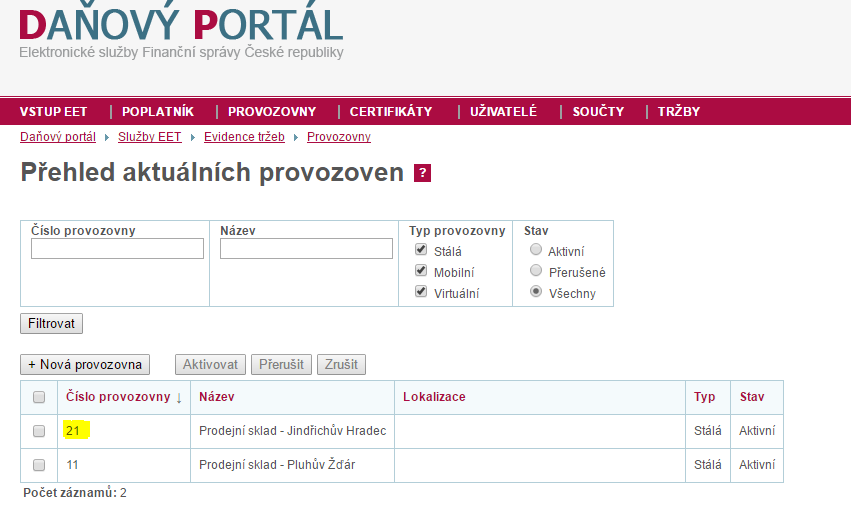Click the Počet záznamů: 2 text
This screenshot has height=513, width=851.
[75, 493]
